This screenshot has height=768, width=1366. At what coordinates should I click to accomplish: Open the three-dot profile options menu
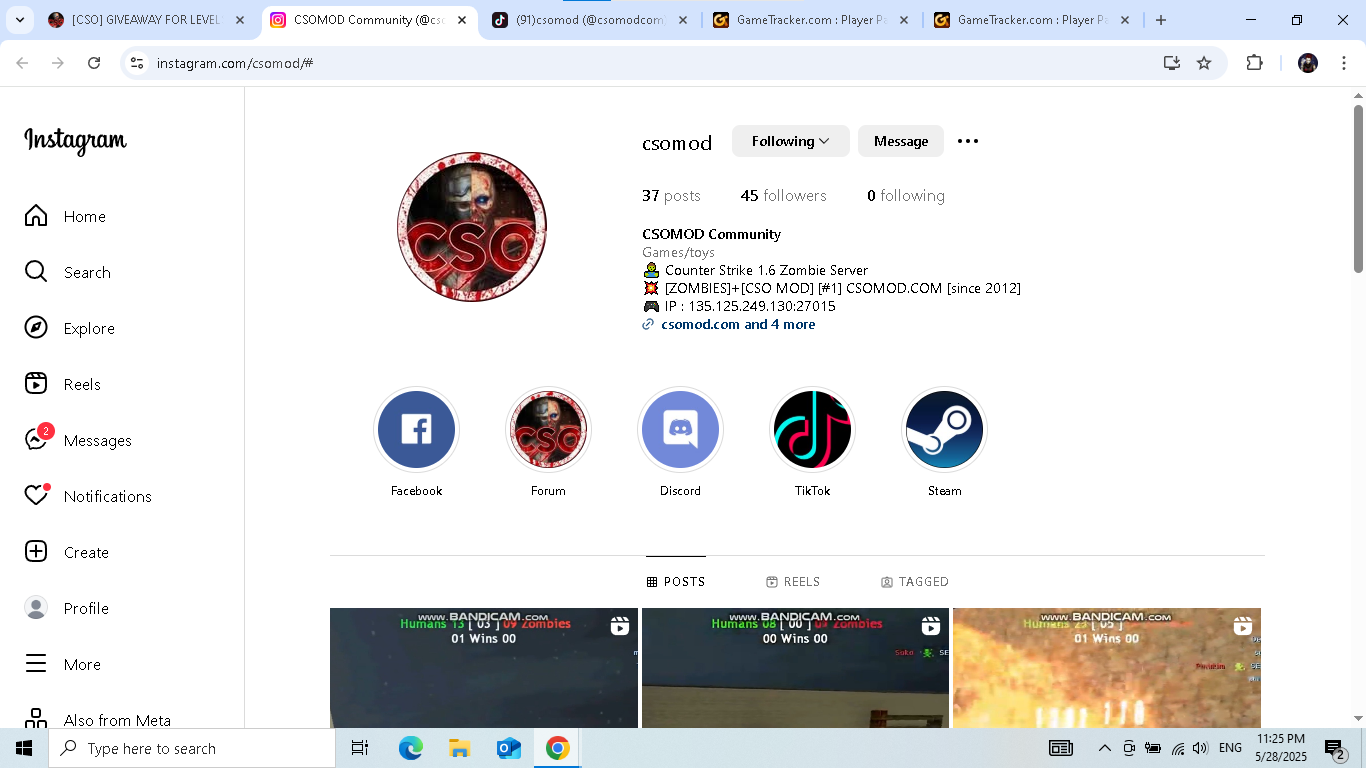tap(967, 141)
